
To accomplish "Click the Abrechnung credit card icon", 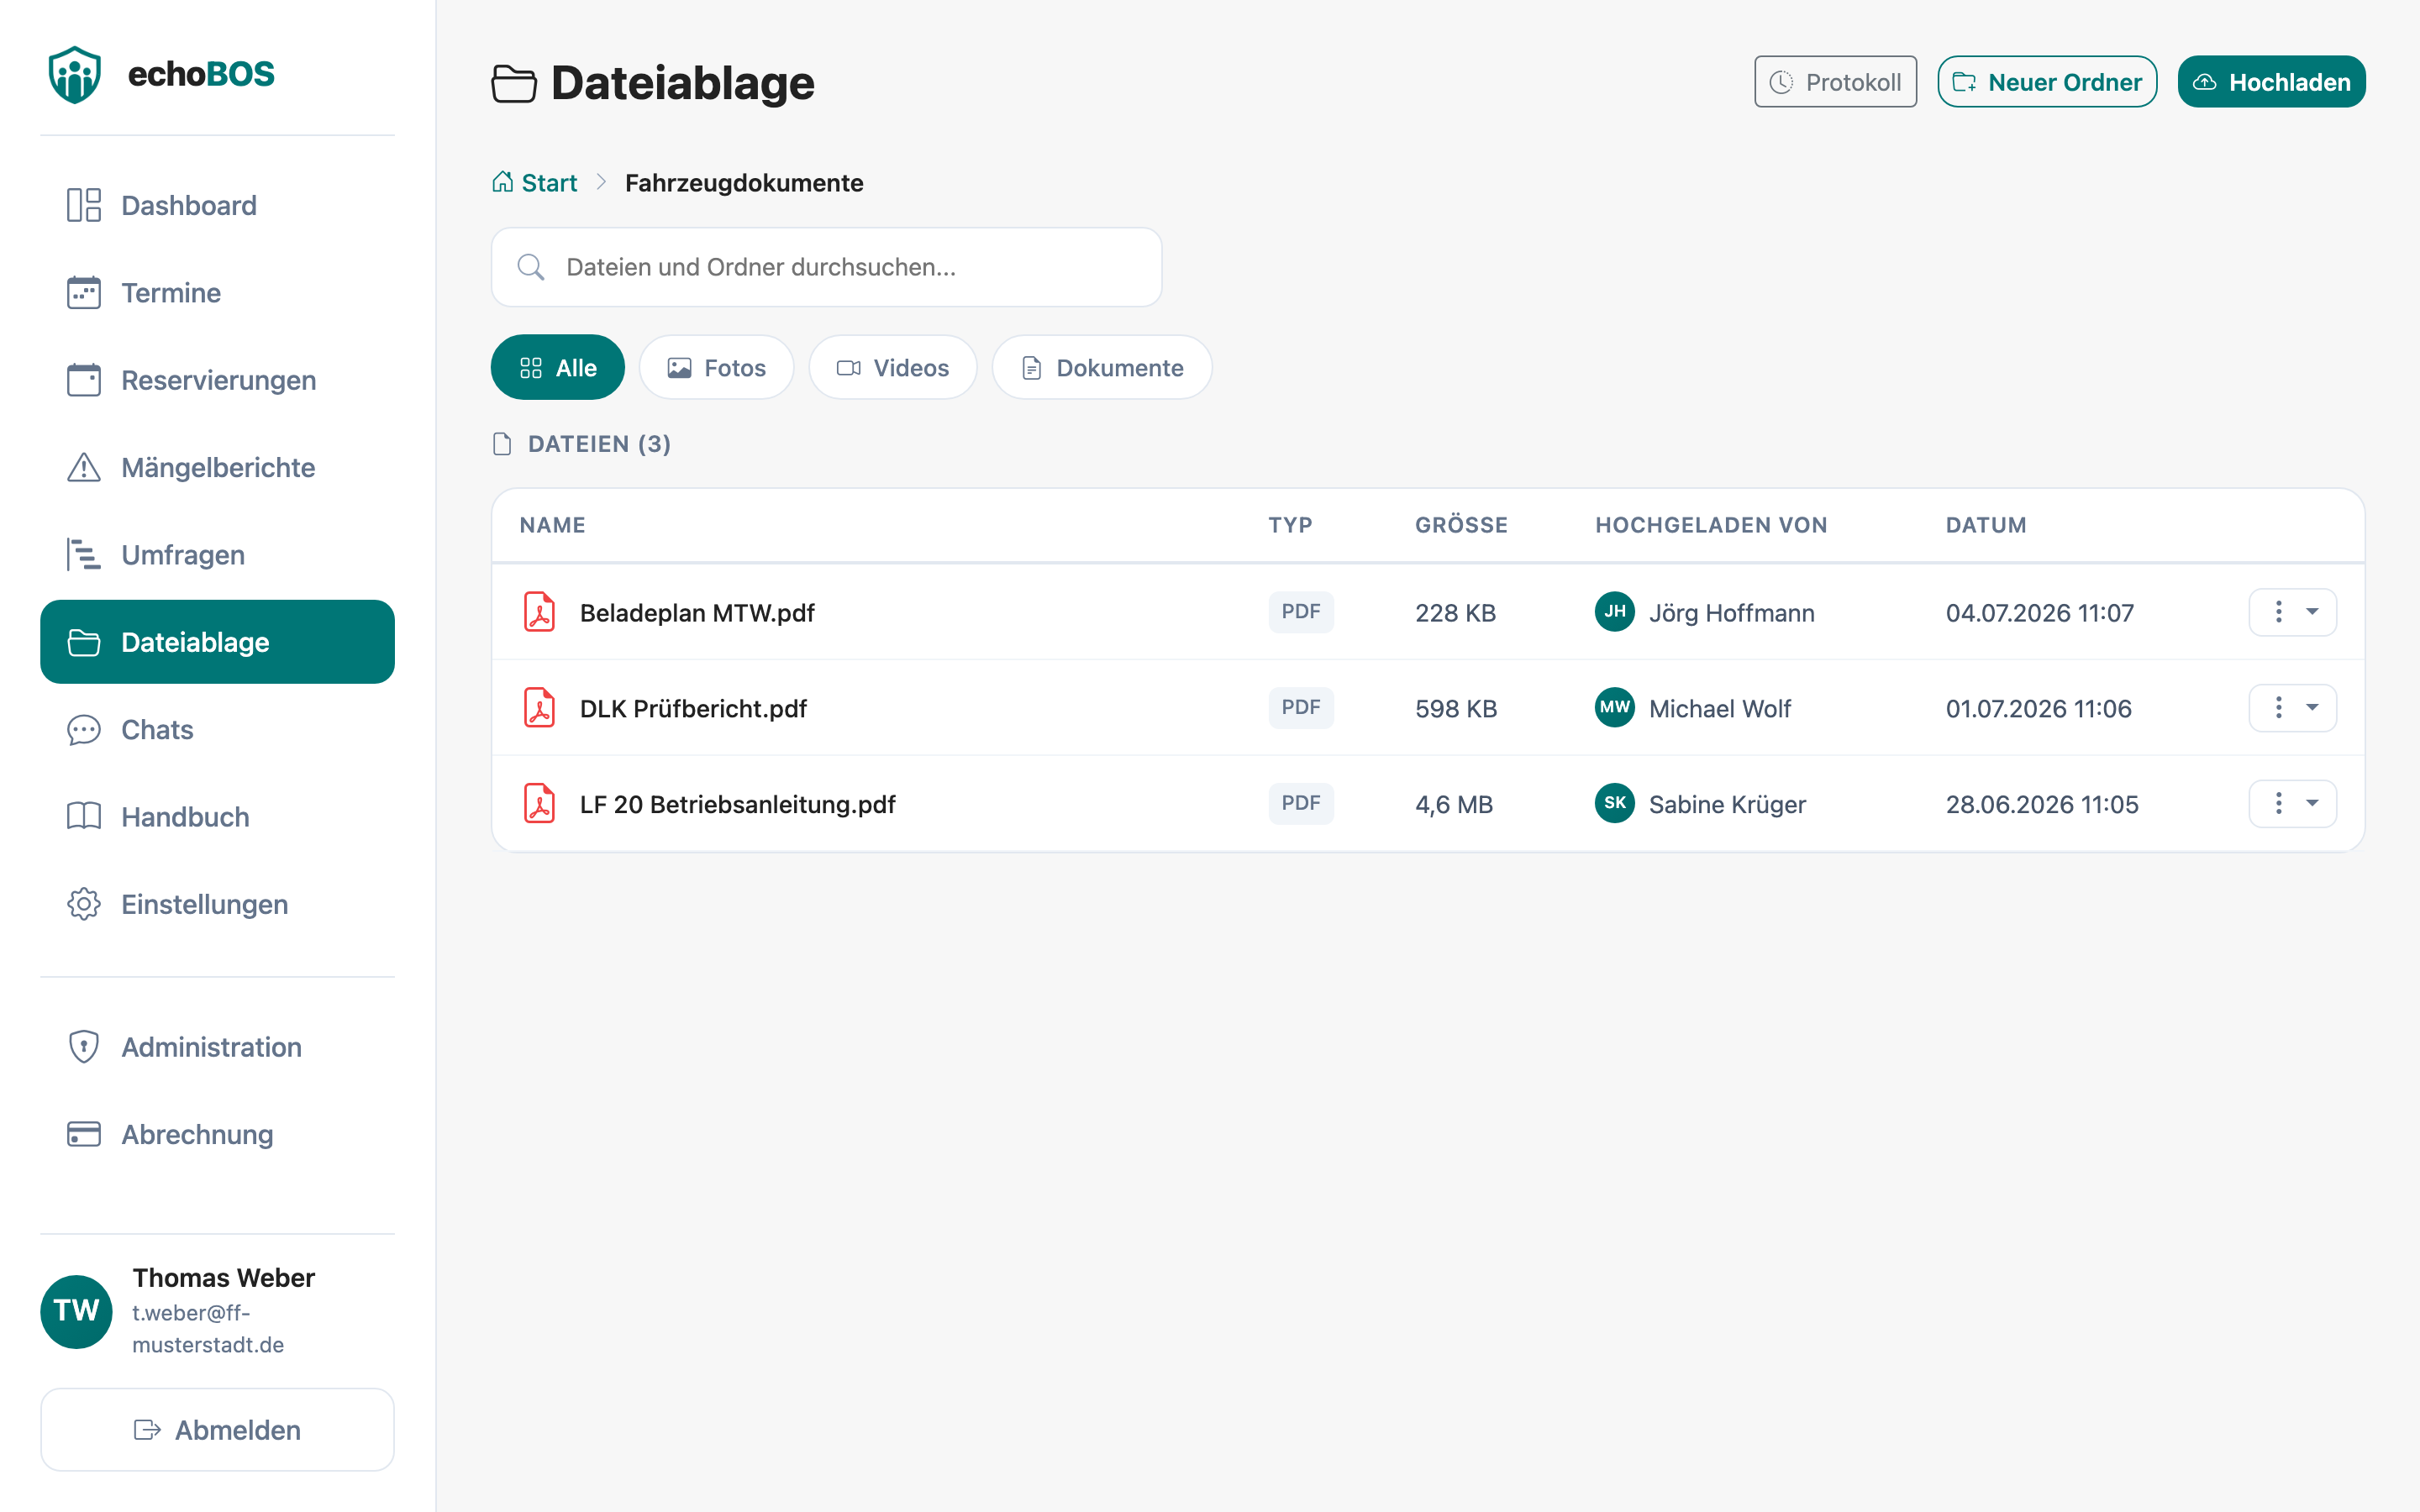I will [x=84, y=1134].
